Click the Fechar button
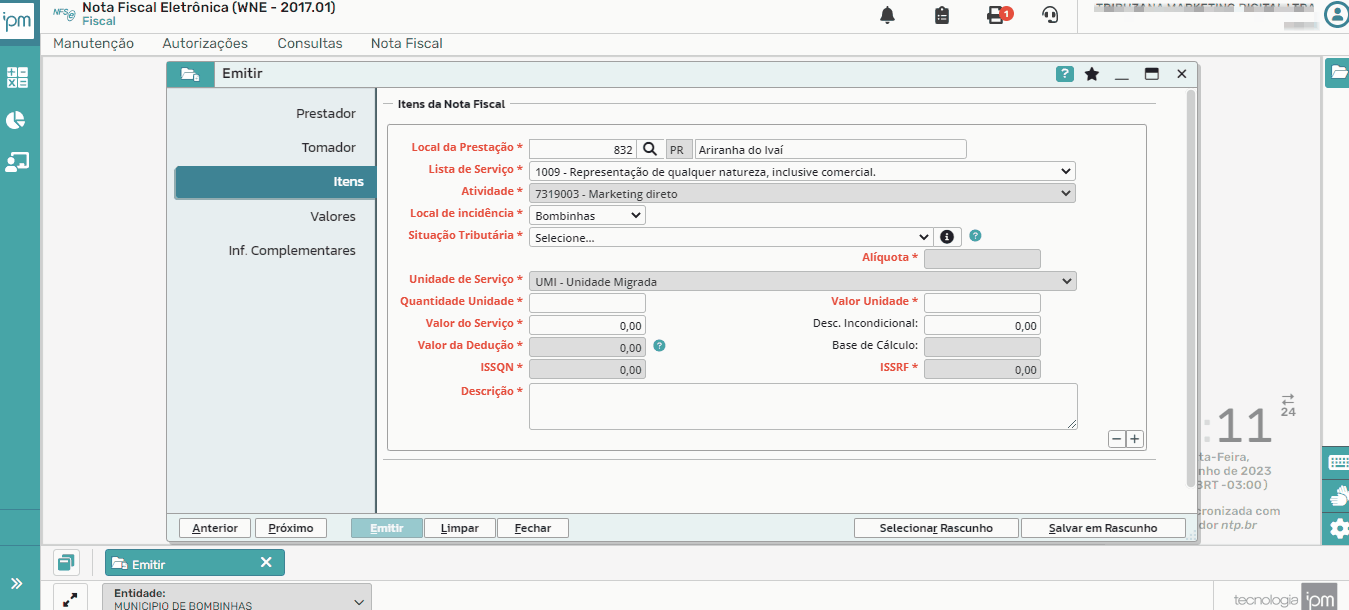Screen dimensions: 1349x610 (x=533, y=528)
